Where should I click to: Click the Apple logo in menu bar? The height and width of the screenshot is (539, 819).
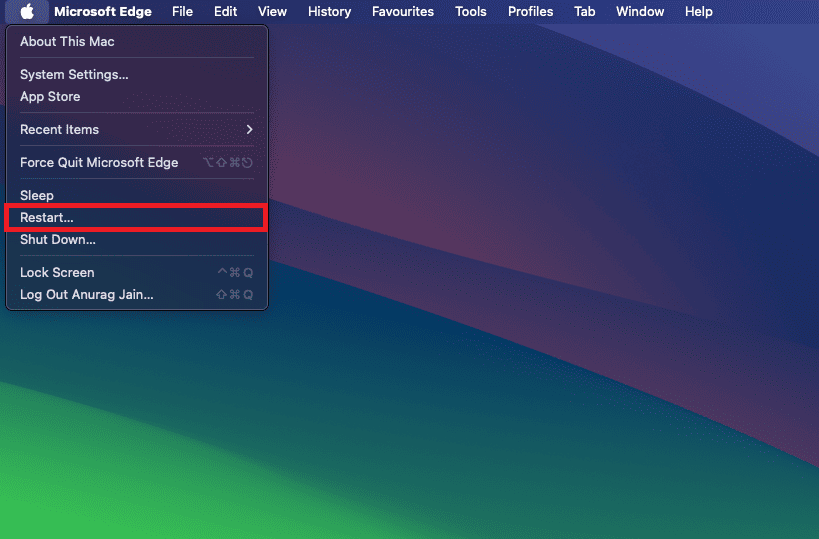click(x=27, y=12)
